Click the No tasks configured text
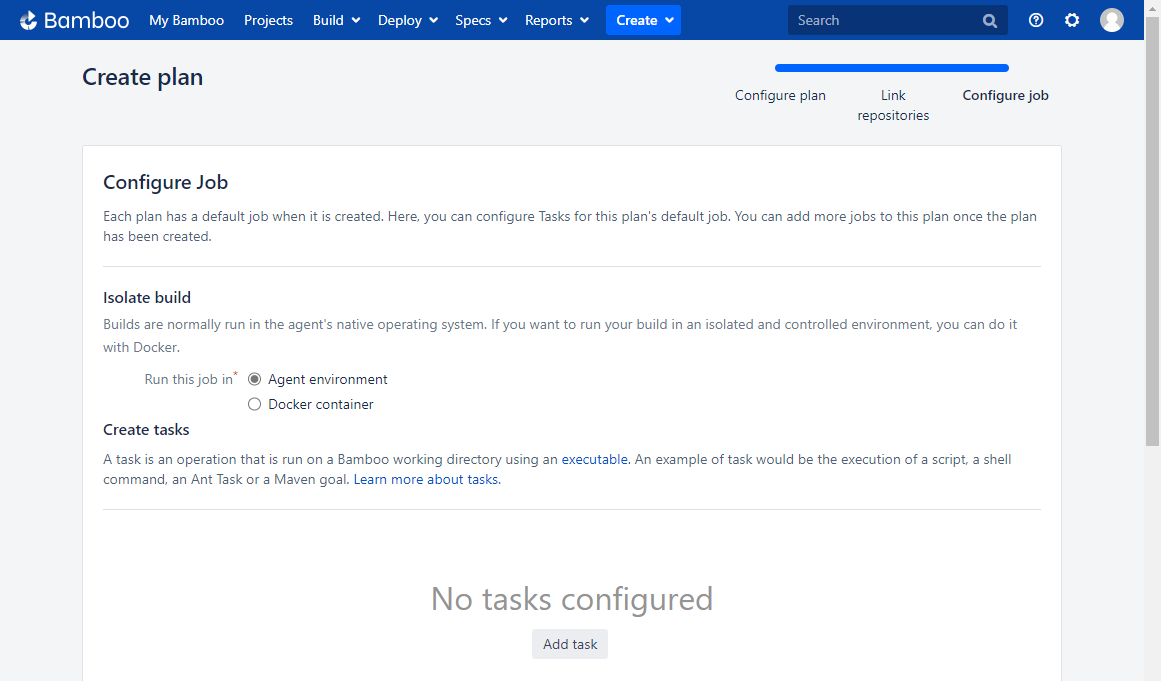The image size is (1161, 681). coord(572,599)
